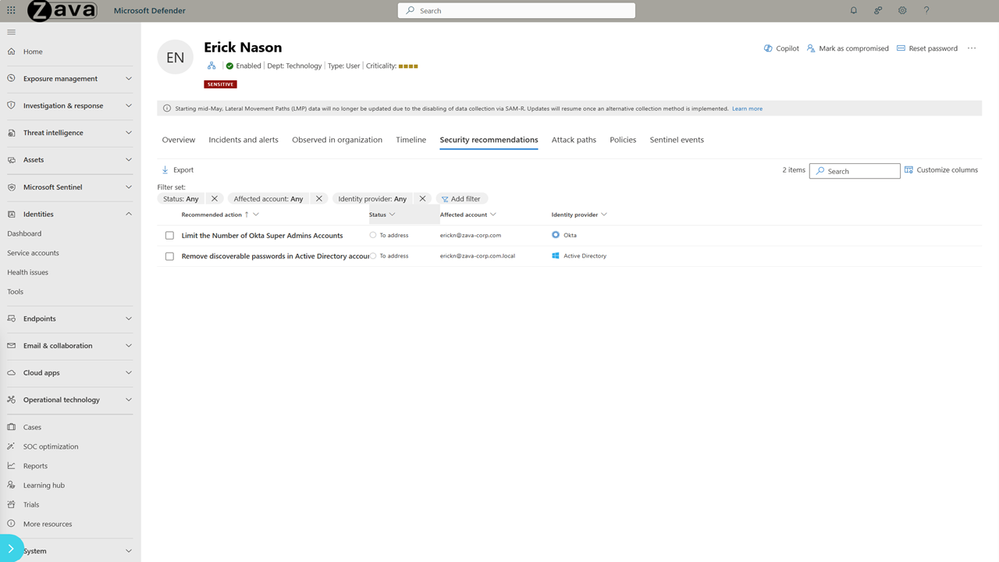The width and height of the screenshot is (999, 562).
Task: Select the To address radio for Active Directory row
Action: [373, 256]
